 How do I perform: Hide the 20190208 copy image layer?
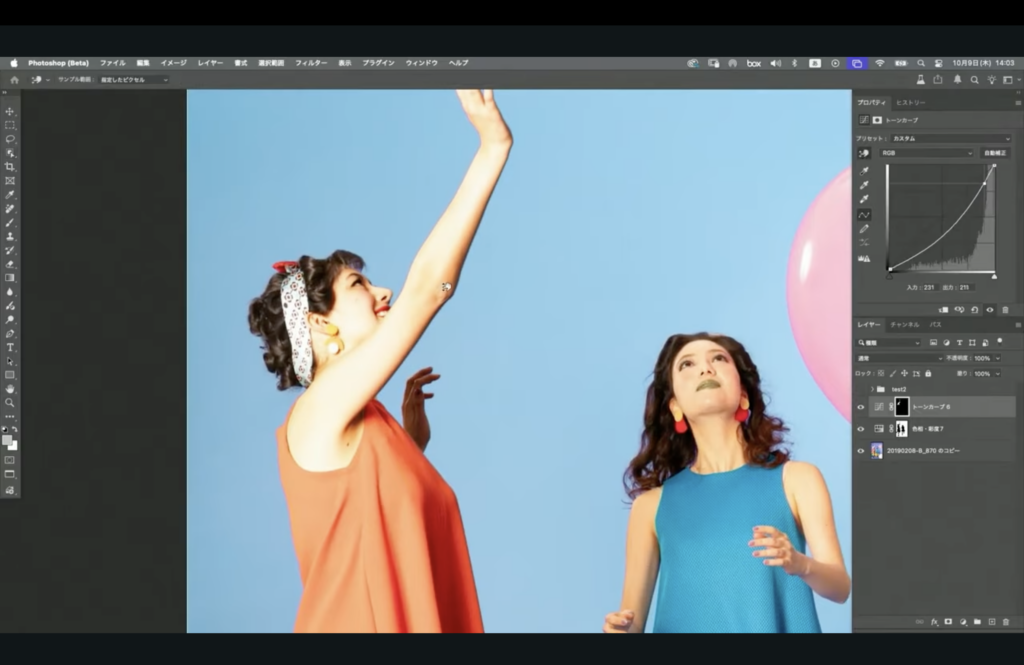(860, 451)
